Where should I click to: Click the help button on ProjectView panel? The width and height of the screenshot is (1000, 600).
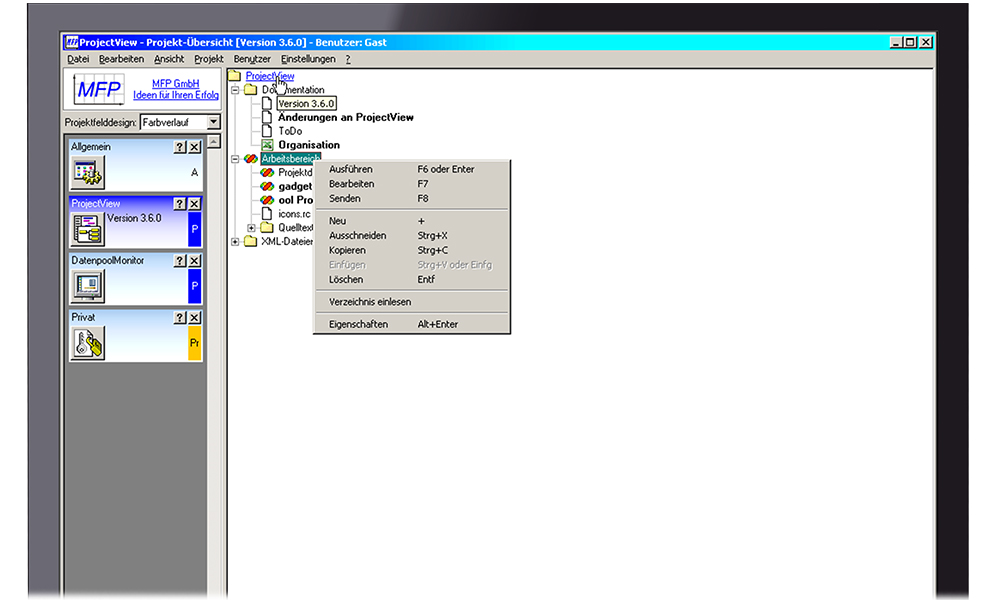180,203
